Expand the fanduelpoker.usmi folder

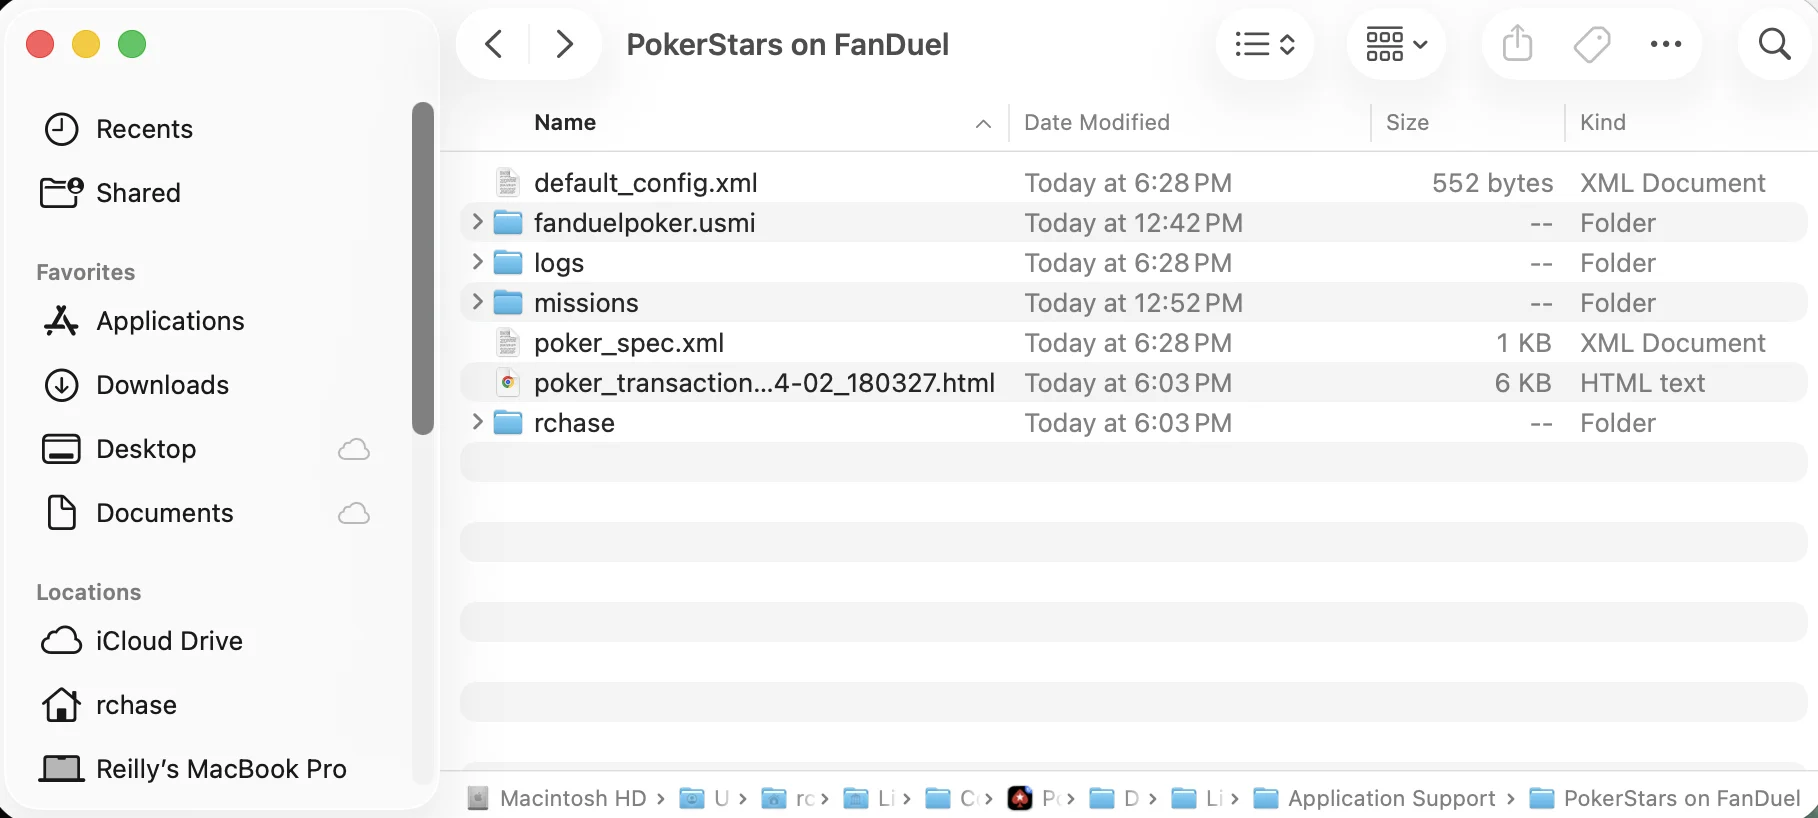coord(477,222)
